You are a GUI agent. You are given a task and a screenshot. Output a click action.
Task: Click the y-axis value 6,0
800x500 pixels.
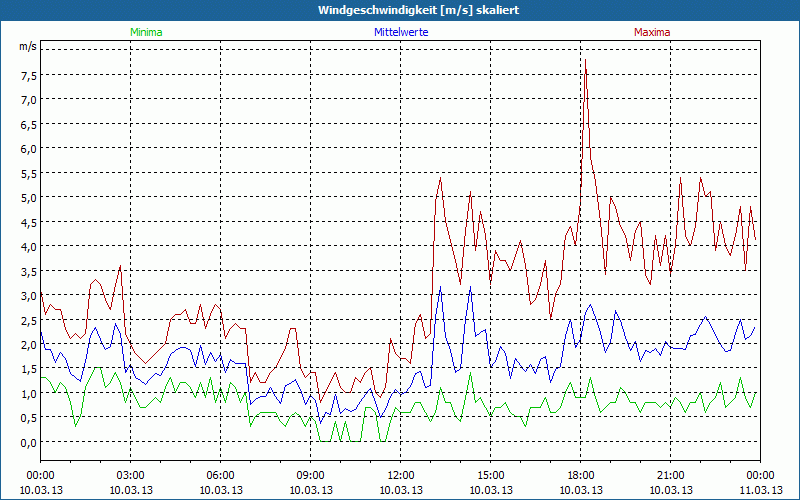tap(29, 149)
